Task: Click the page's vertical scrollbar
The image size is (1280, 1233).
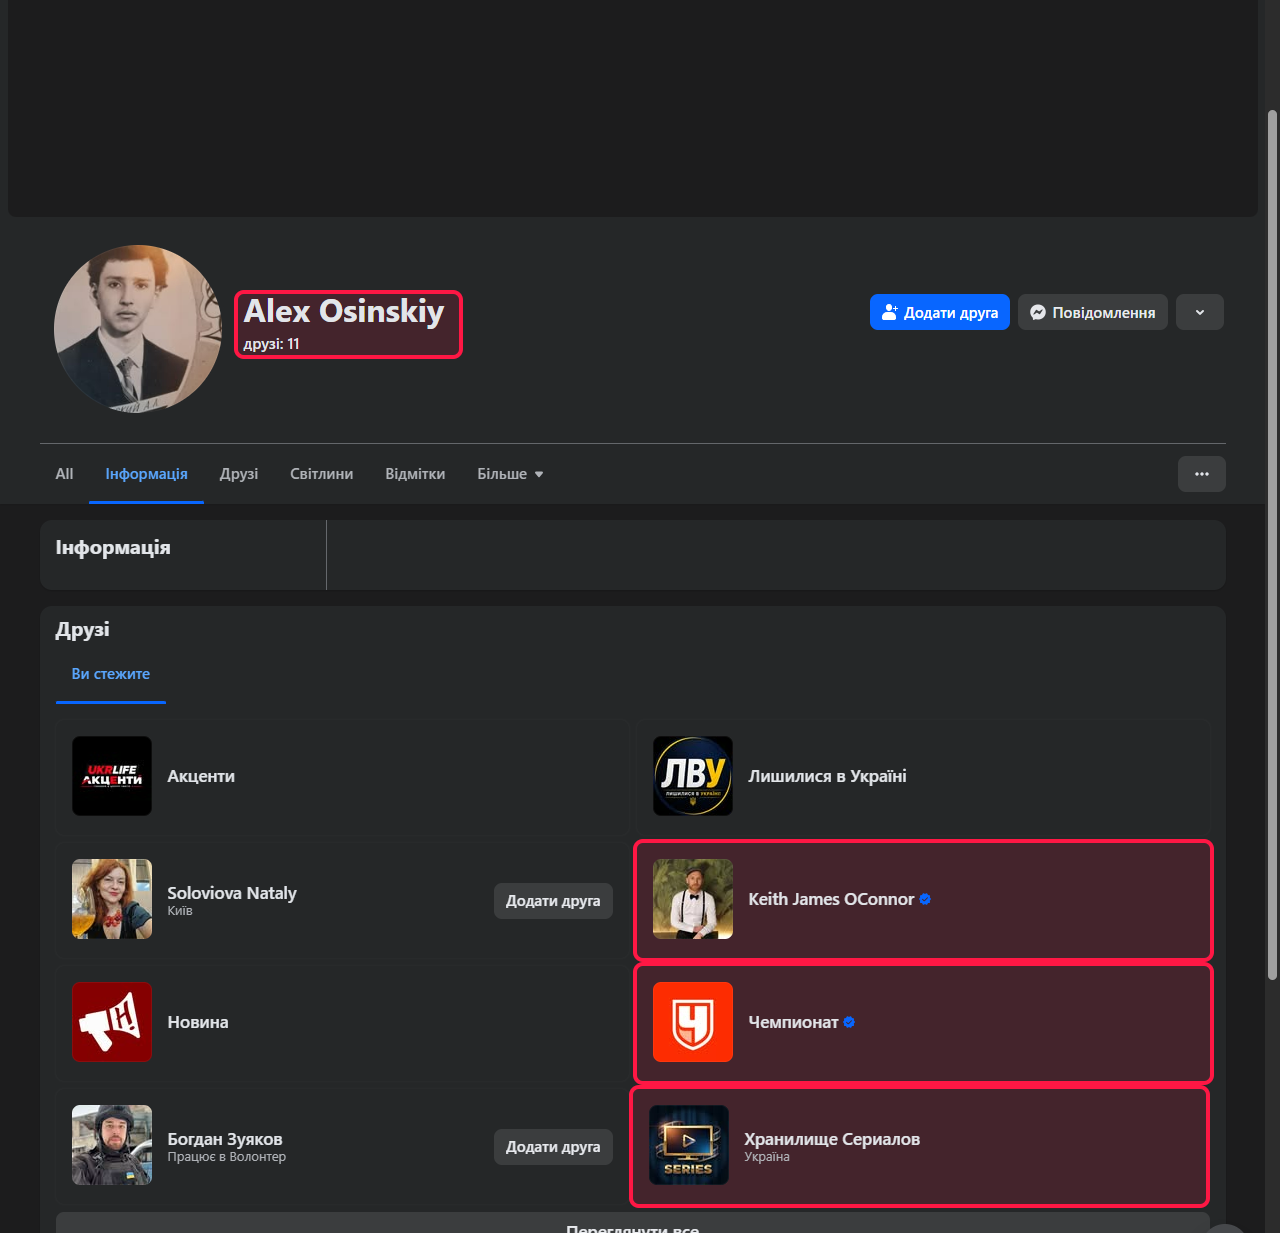Action: pyautogui.click(x=1272, y=545)
